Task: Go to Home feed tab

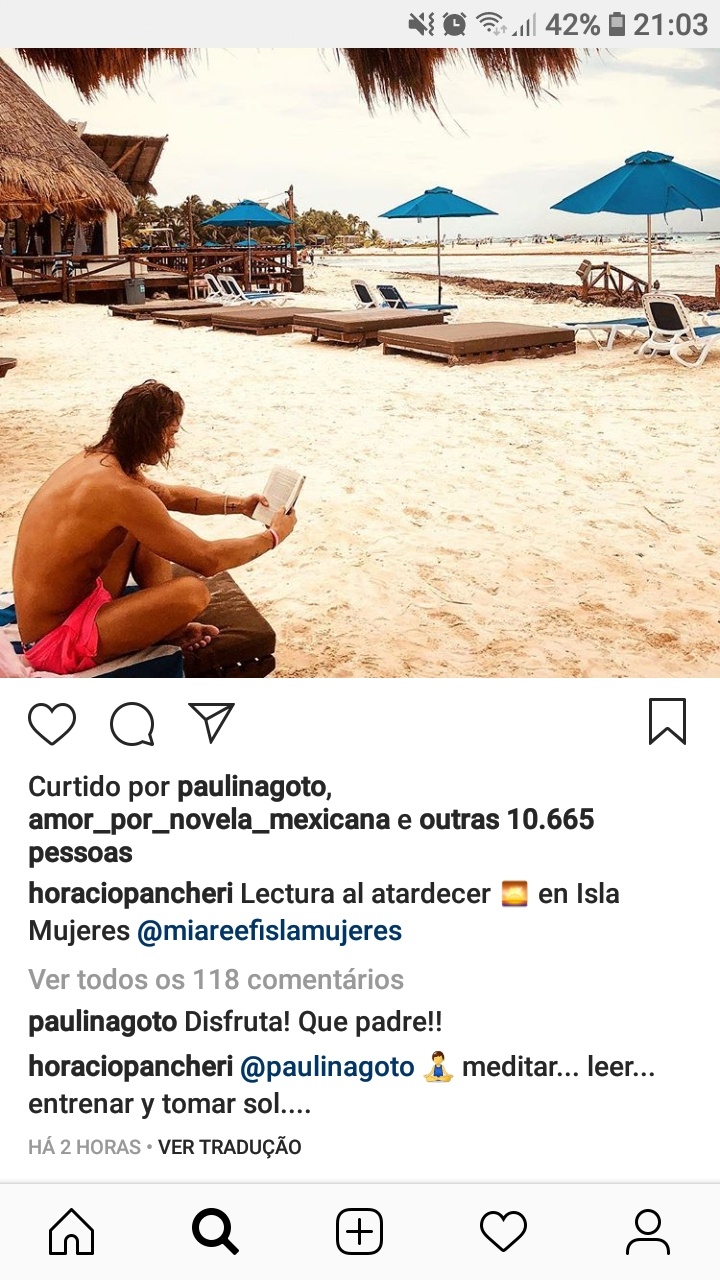Action: pyautogui.click(x=72, y=1231)
